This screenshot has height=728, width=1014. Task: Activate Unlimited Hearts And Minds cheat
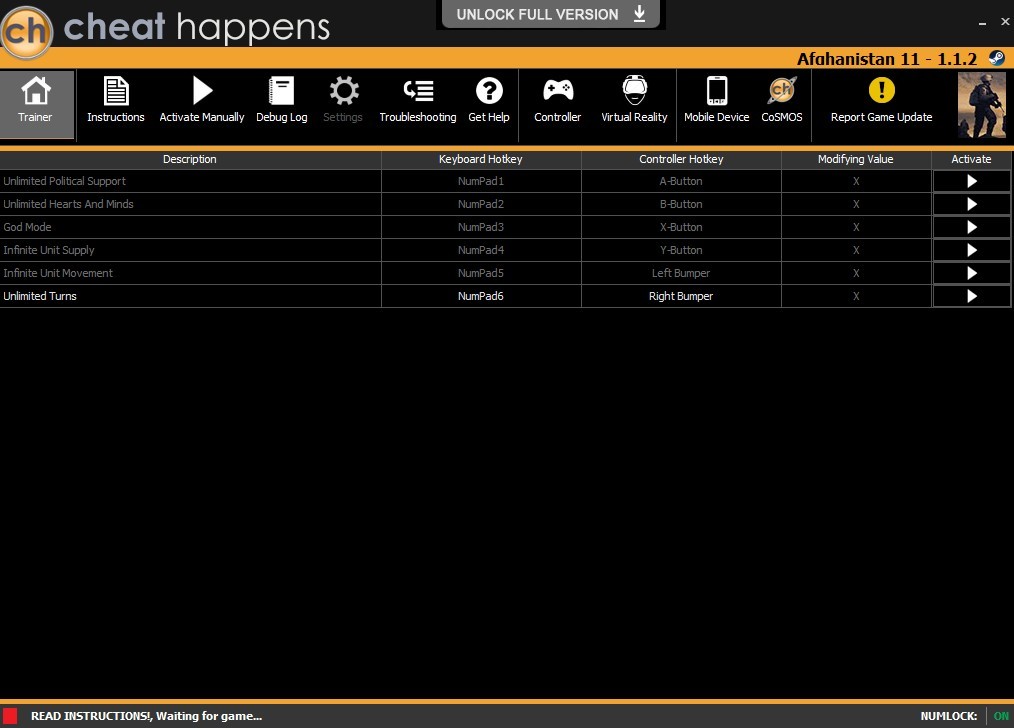[x=971, y=204]
